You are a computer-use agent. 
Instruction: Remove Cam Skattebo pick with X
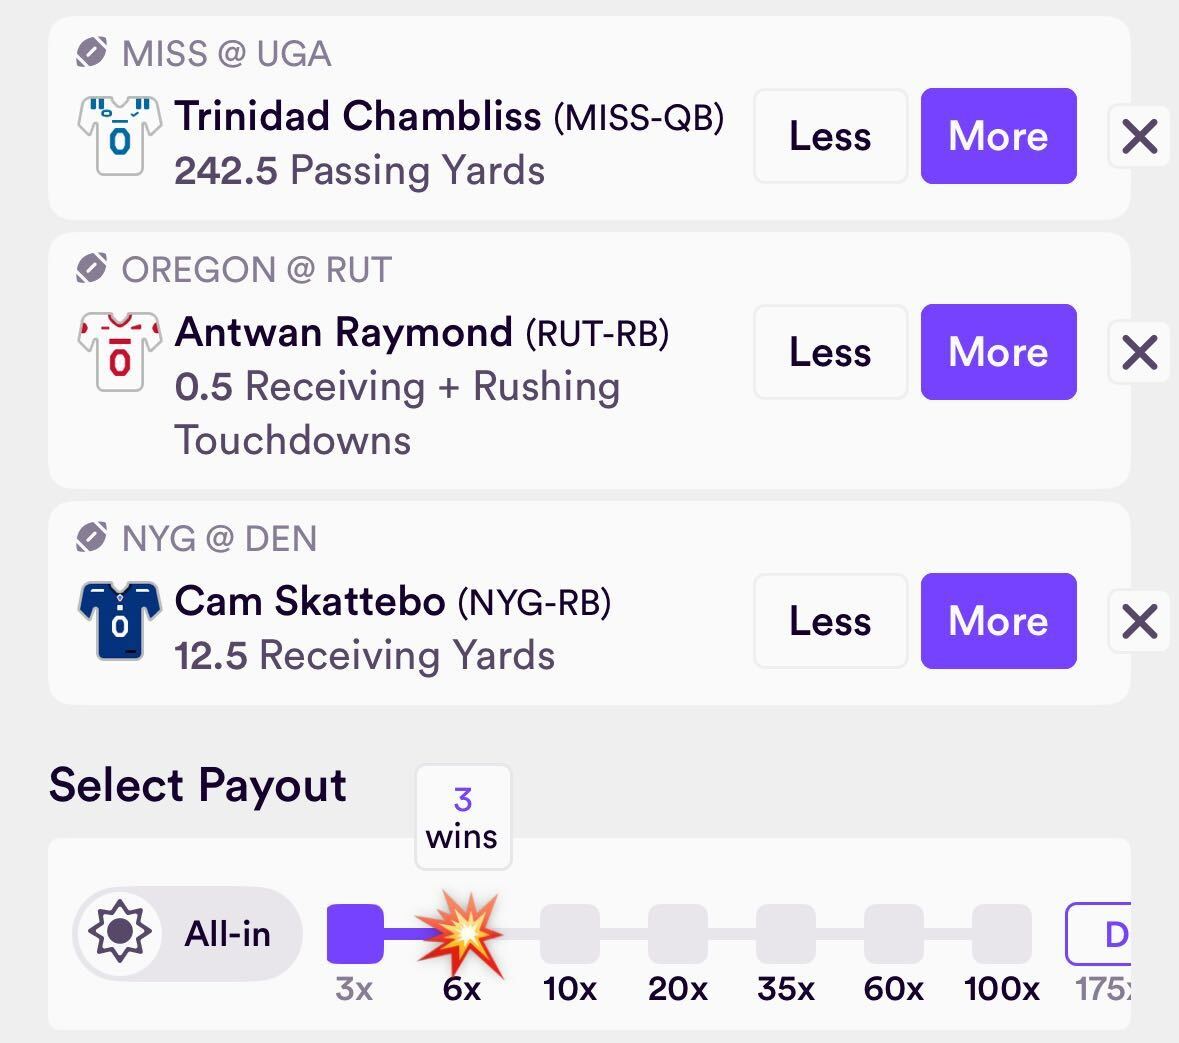(x=1139, y=621)
